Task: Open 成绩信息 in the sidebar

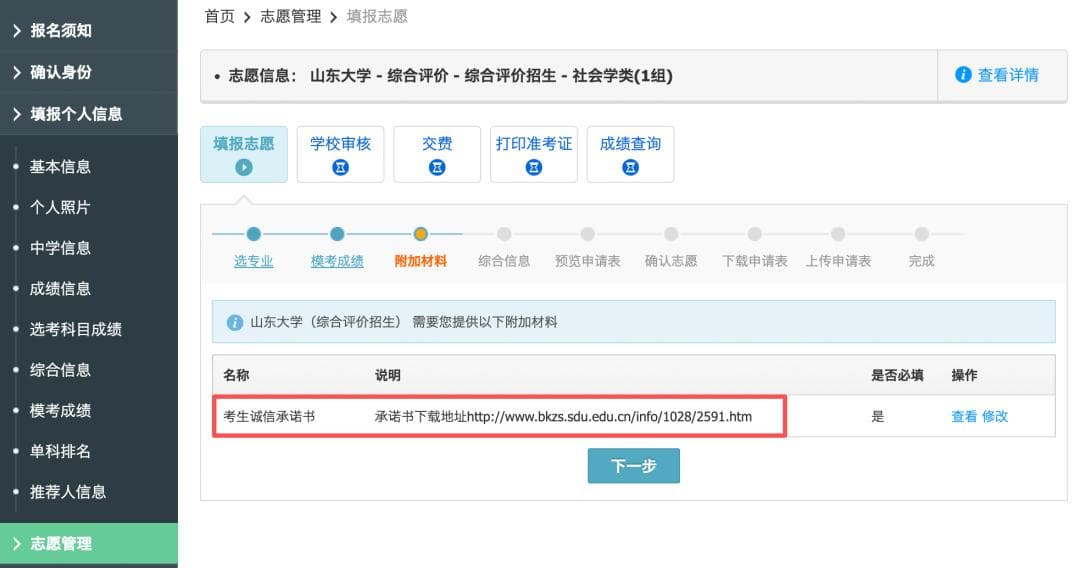Action: point(60,288)
